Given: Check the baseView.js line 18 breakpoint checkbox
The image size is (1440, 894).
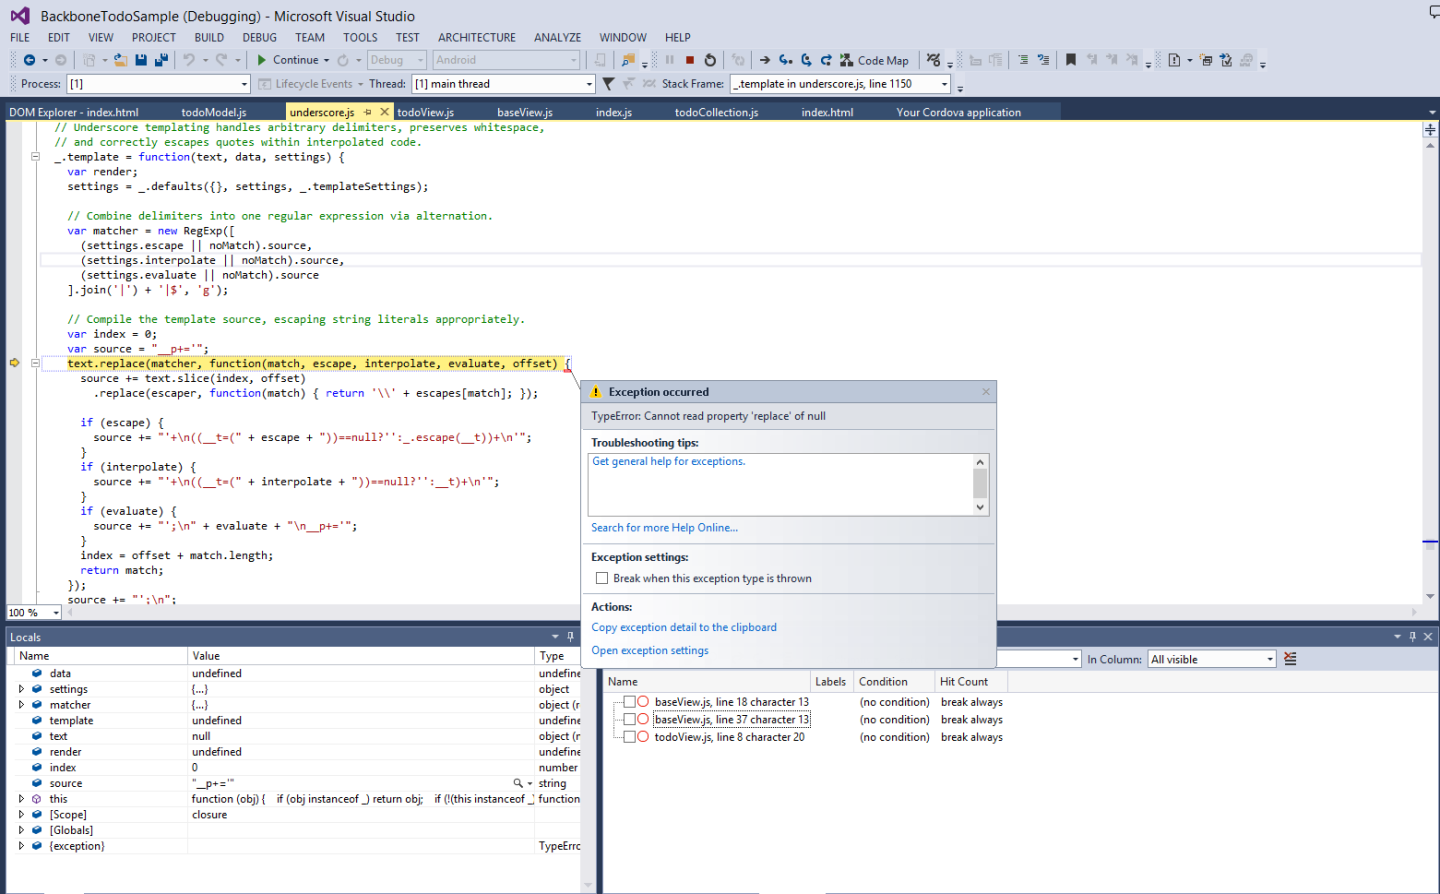Looking at the screenshot, I should point(630,702).
